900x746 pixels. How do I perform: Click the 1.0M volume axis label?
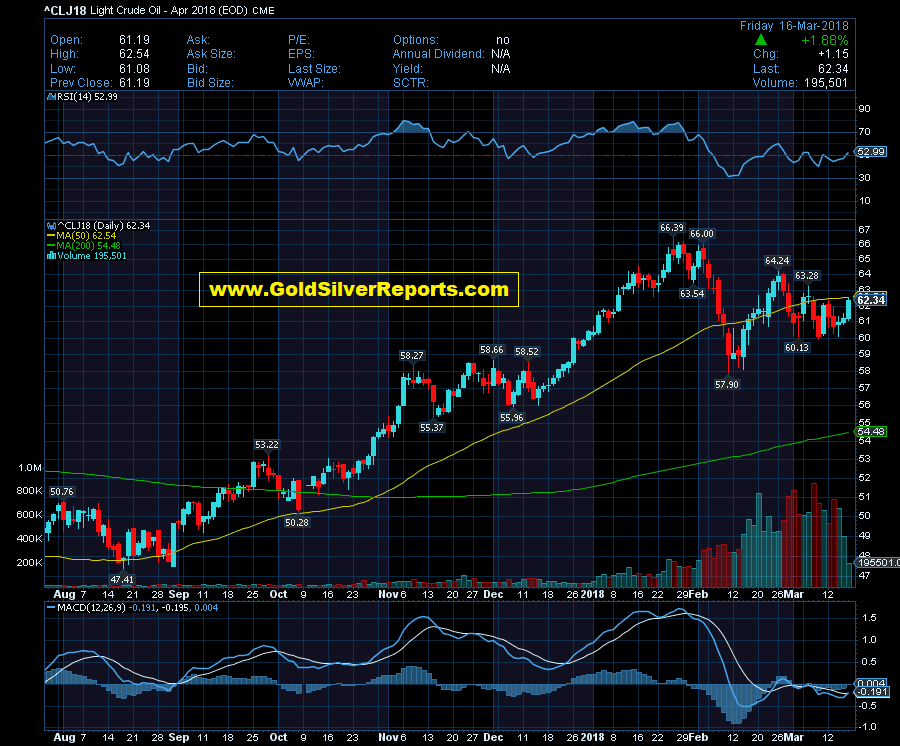point(30,468)
